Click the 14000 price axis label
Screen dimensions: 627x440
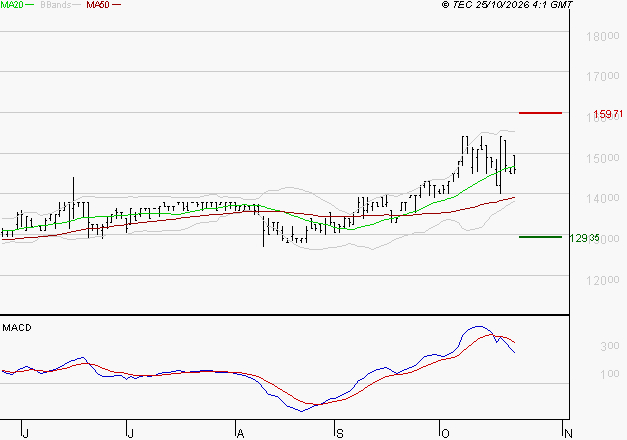click(603, 198)
